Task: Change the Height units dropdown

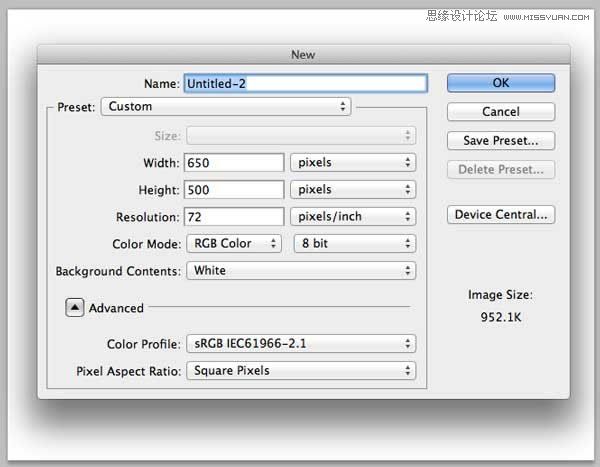Action: click(352, 189)
